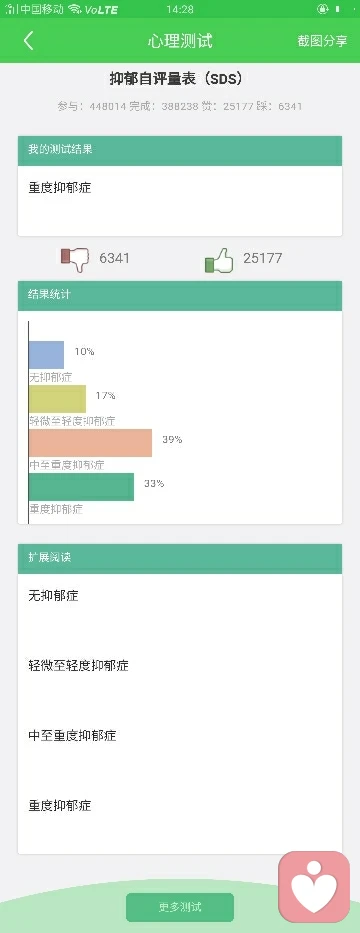Expand 无抑郁症 reading entry
This screenshot has height=933, width=360.
tap(180, 596)
